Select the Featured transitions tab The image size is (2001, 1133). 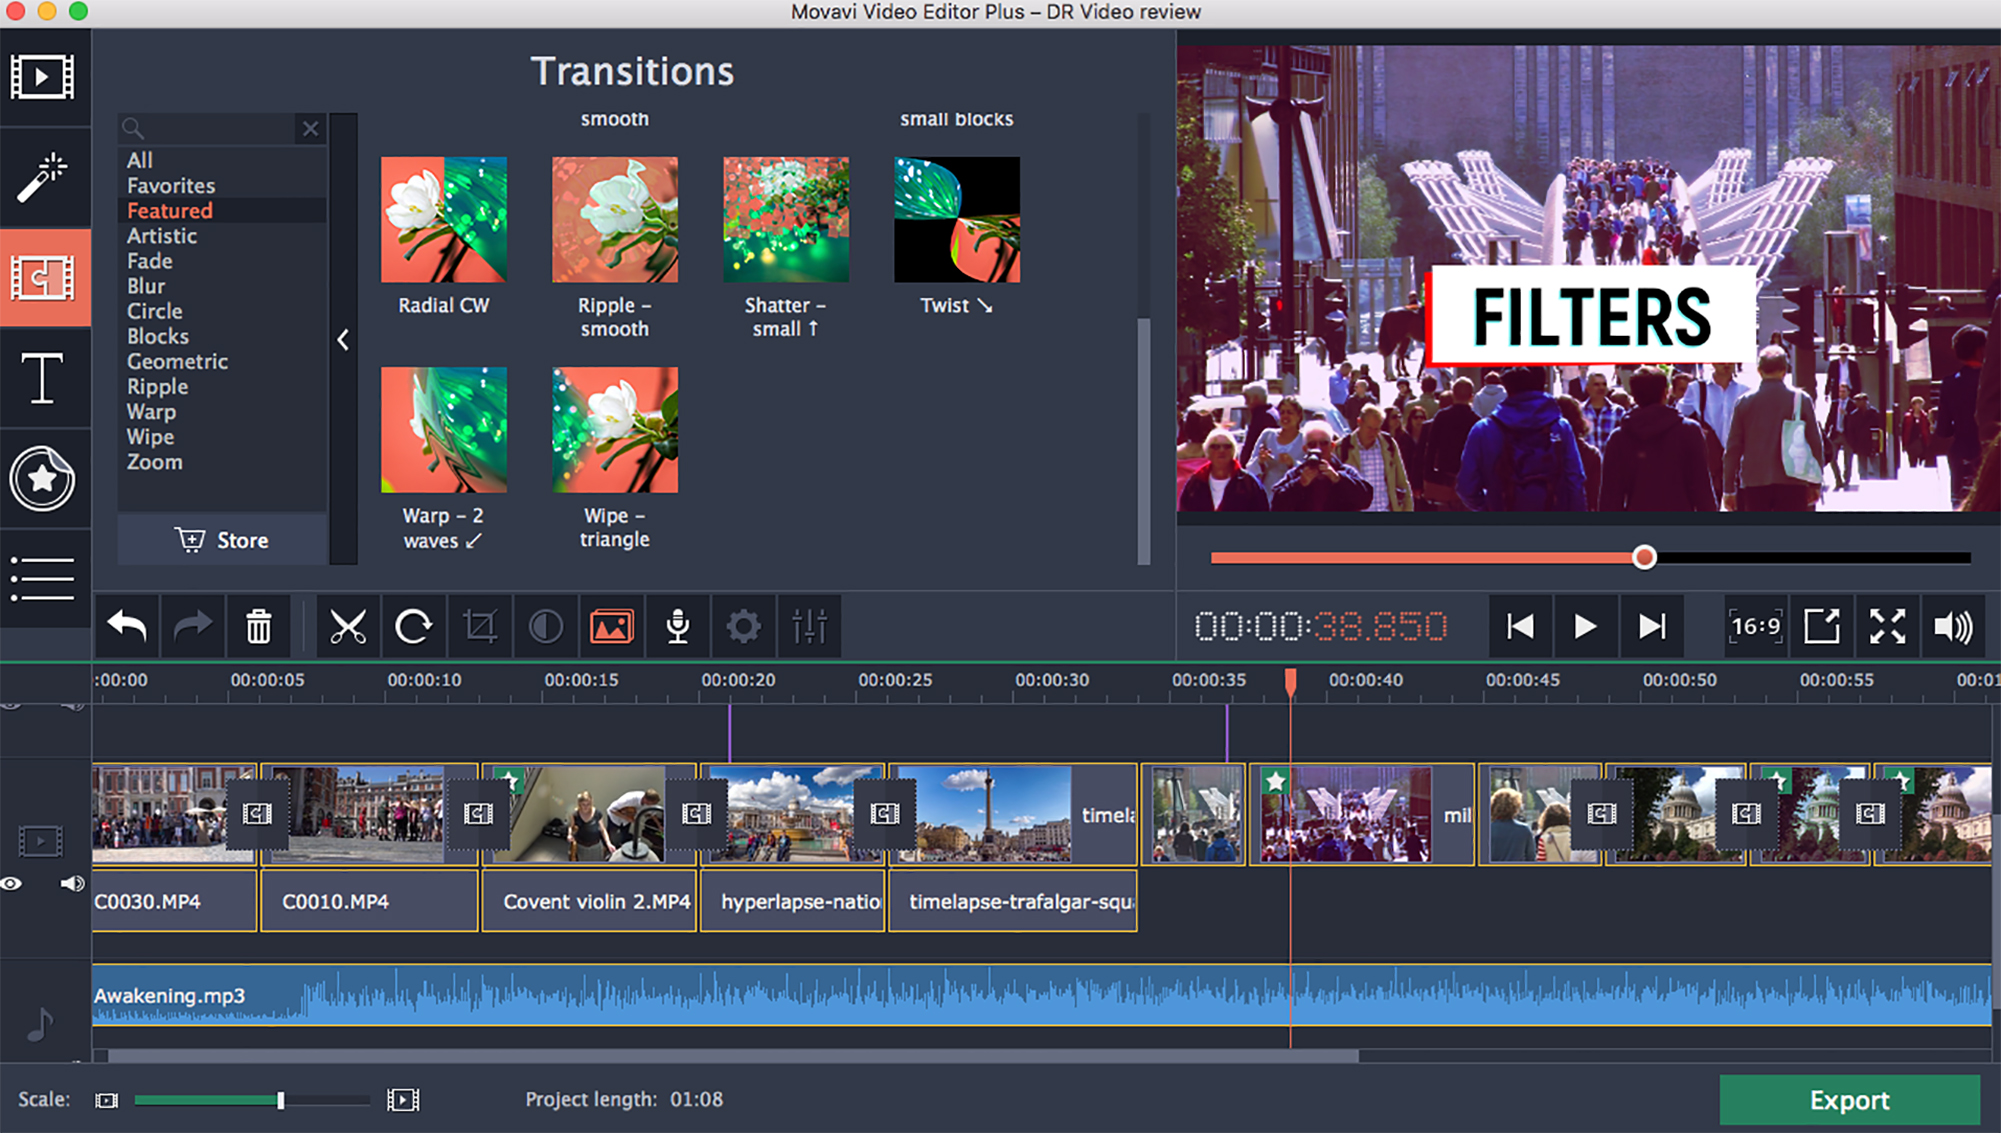point(170,209)
